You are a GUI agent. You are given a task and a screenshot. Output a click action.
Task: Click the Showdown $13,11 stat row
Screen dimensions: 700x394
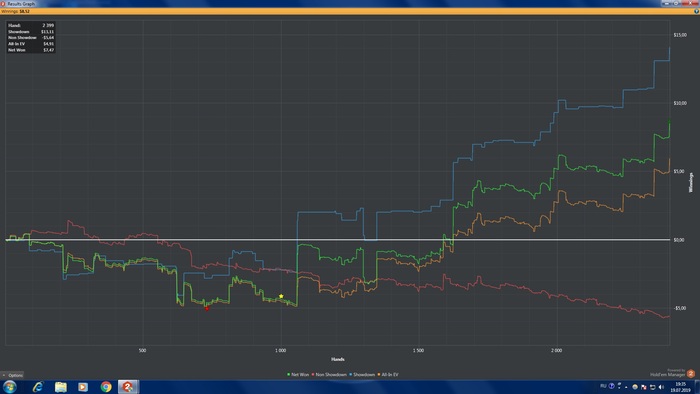pyautogui.click(x=31, y=32)
